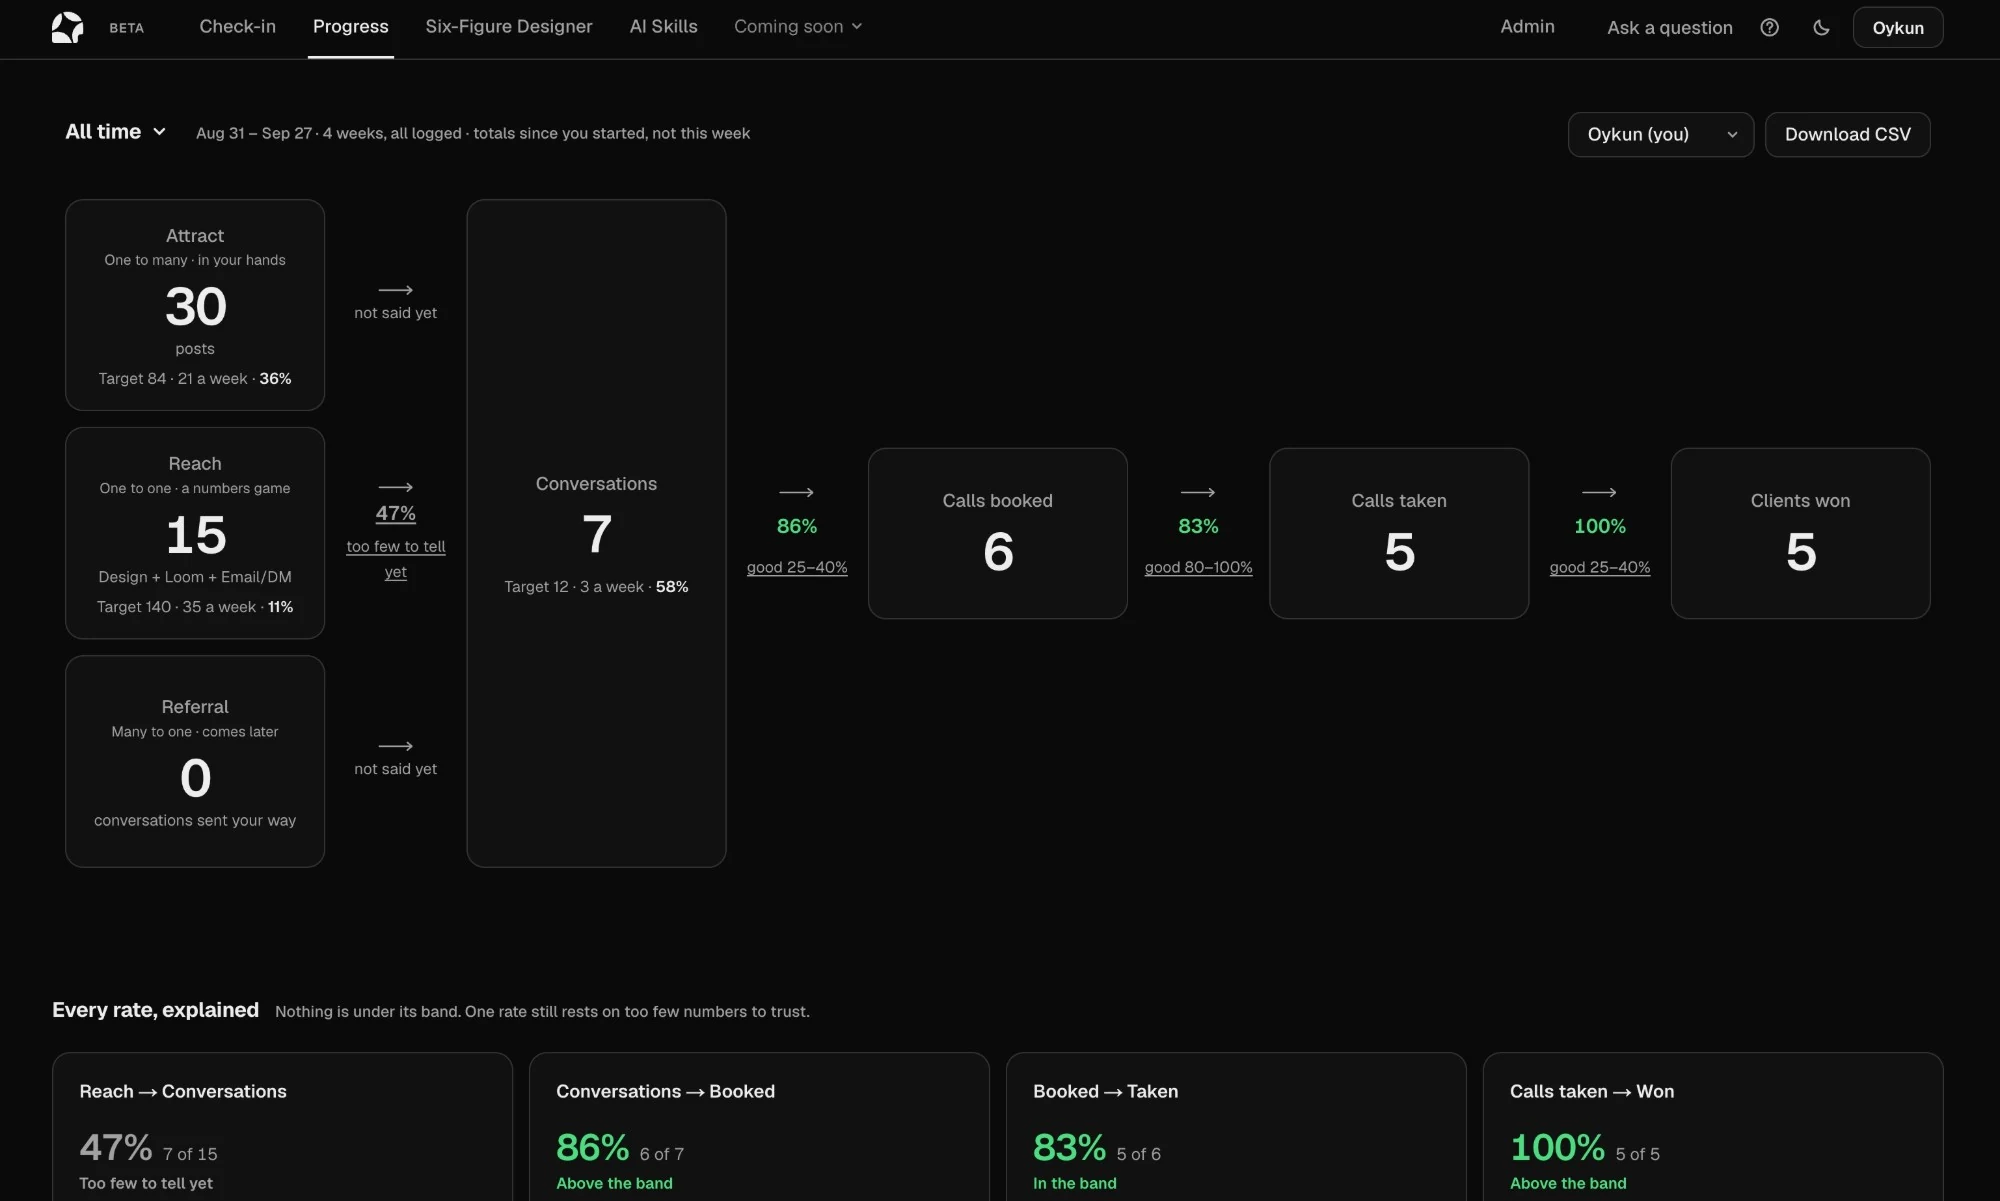This screenshot has width=2000, height=1201.
Task: Click the Calls booked card
Action: point(997,533)
